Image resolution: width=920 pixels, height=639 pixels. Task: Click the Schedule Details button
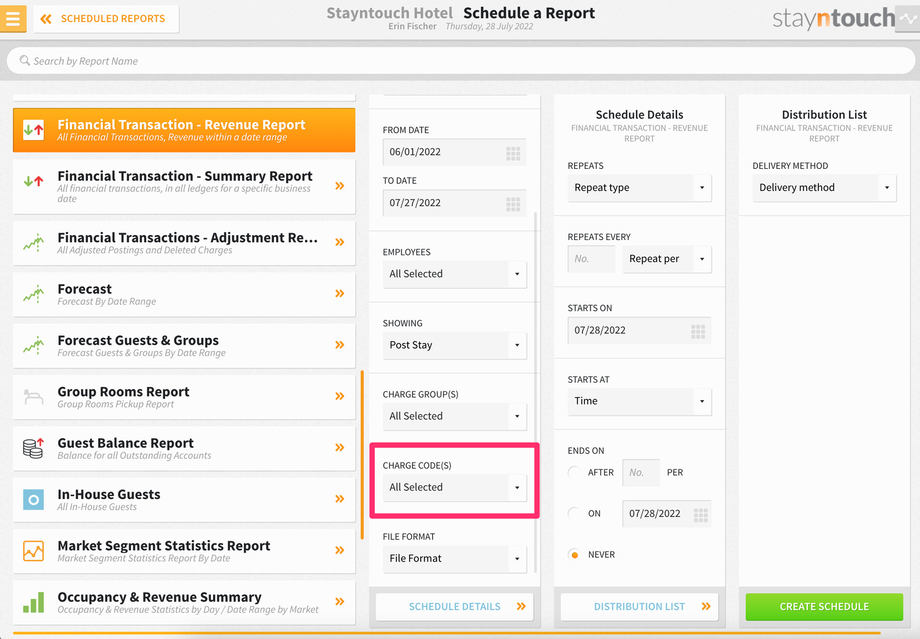click(455, 607)
